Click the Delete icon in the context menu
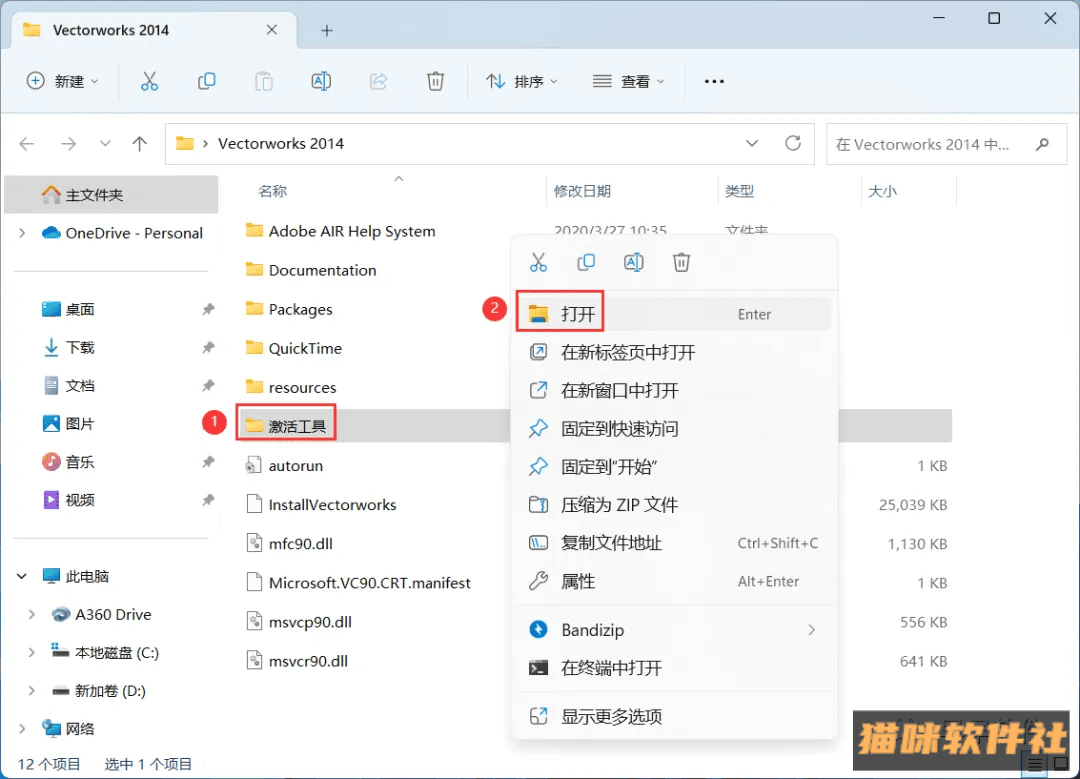Viewport: 1080px width, 779px height. (681, 262)
